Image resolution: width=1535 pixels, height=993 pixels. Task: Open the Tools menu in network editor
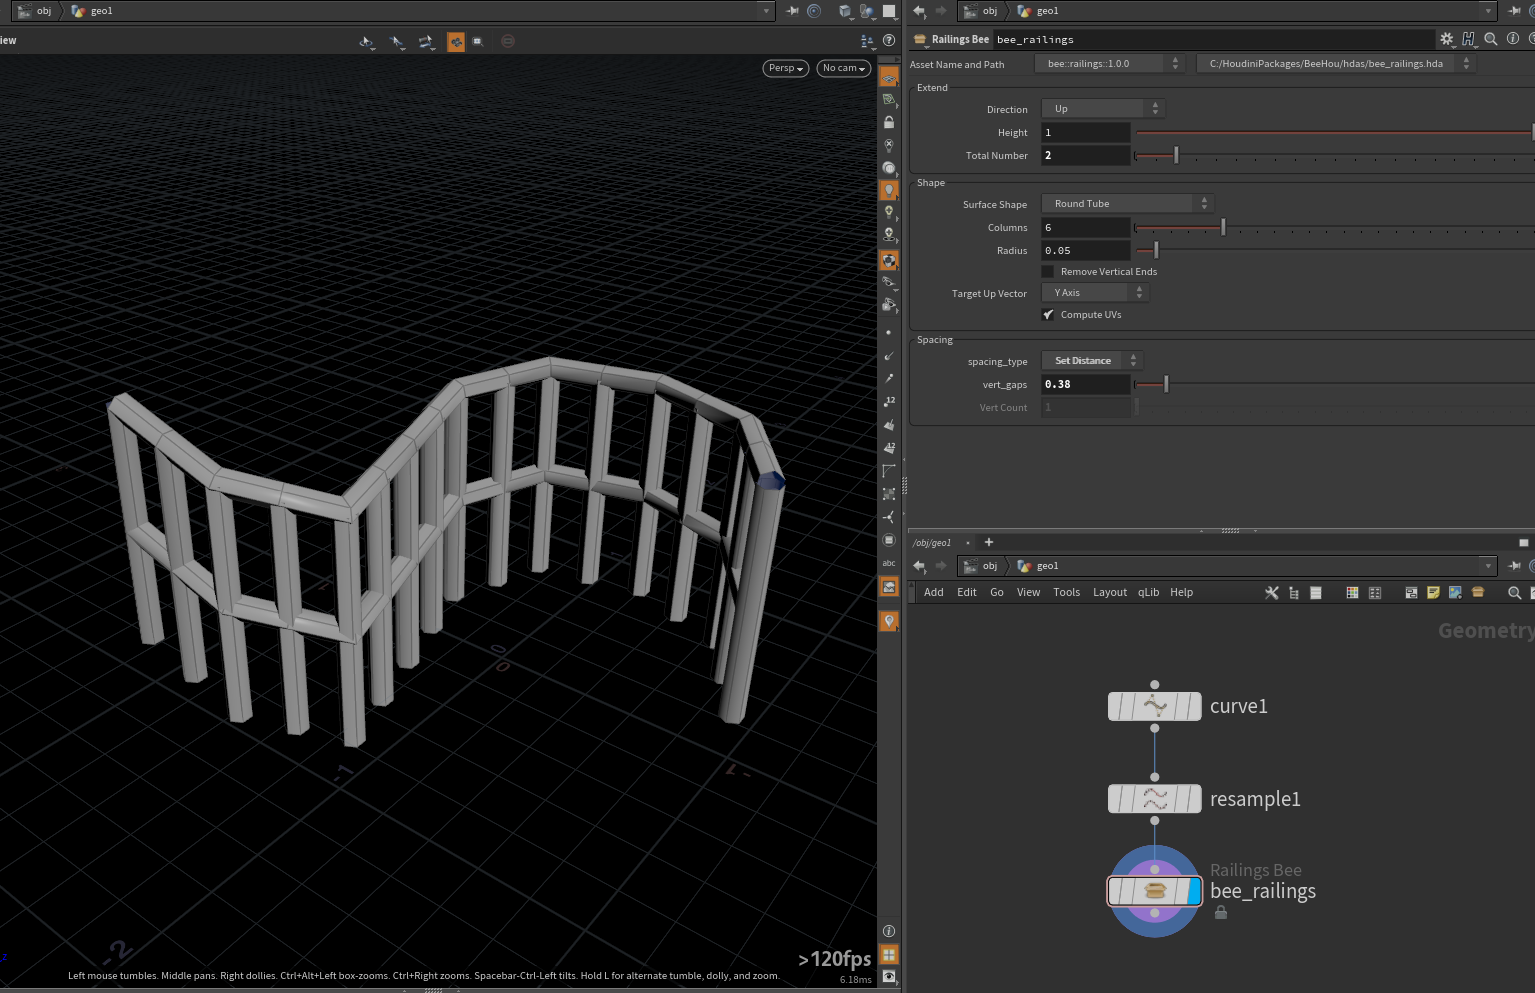[x=1067, y=593]
